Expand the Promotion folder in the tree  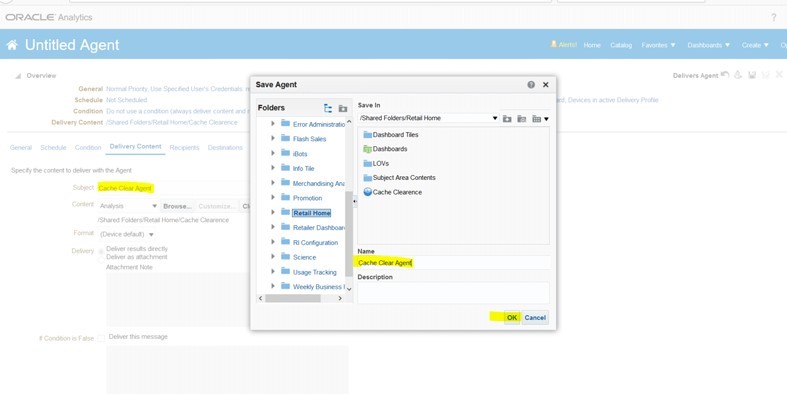273,197
